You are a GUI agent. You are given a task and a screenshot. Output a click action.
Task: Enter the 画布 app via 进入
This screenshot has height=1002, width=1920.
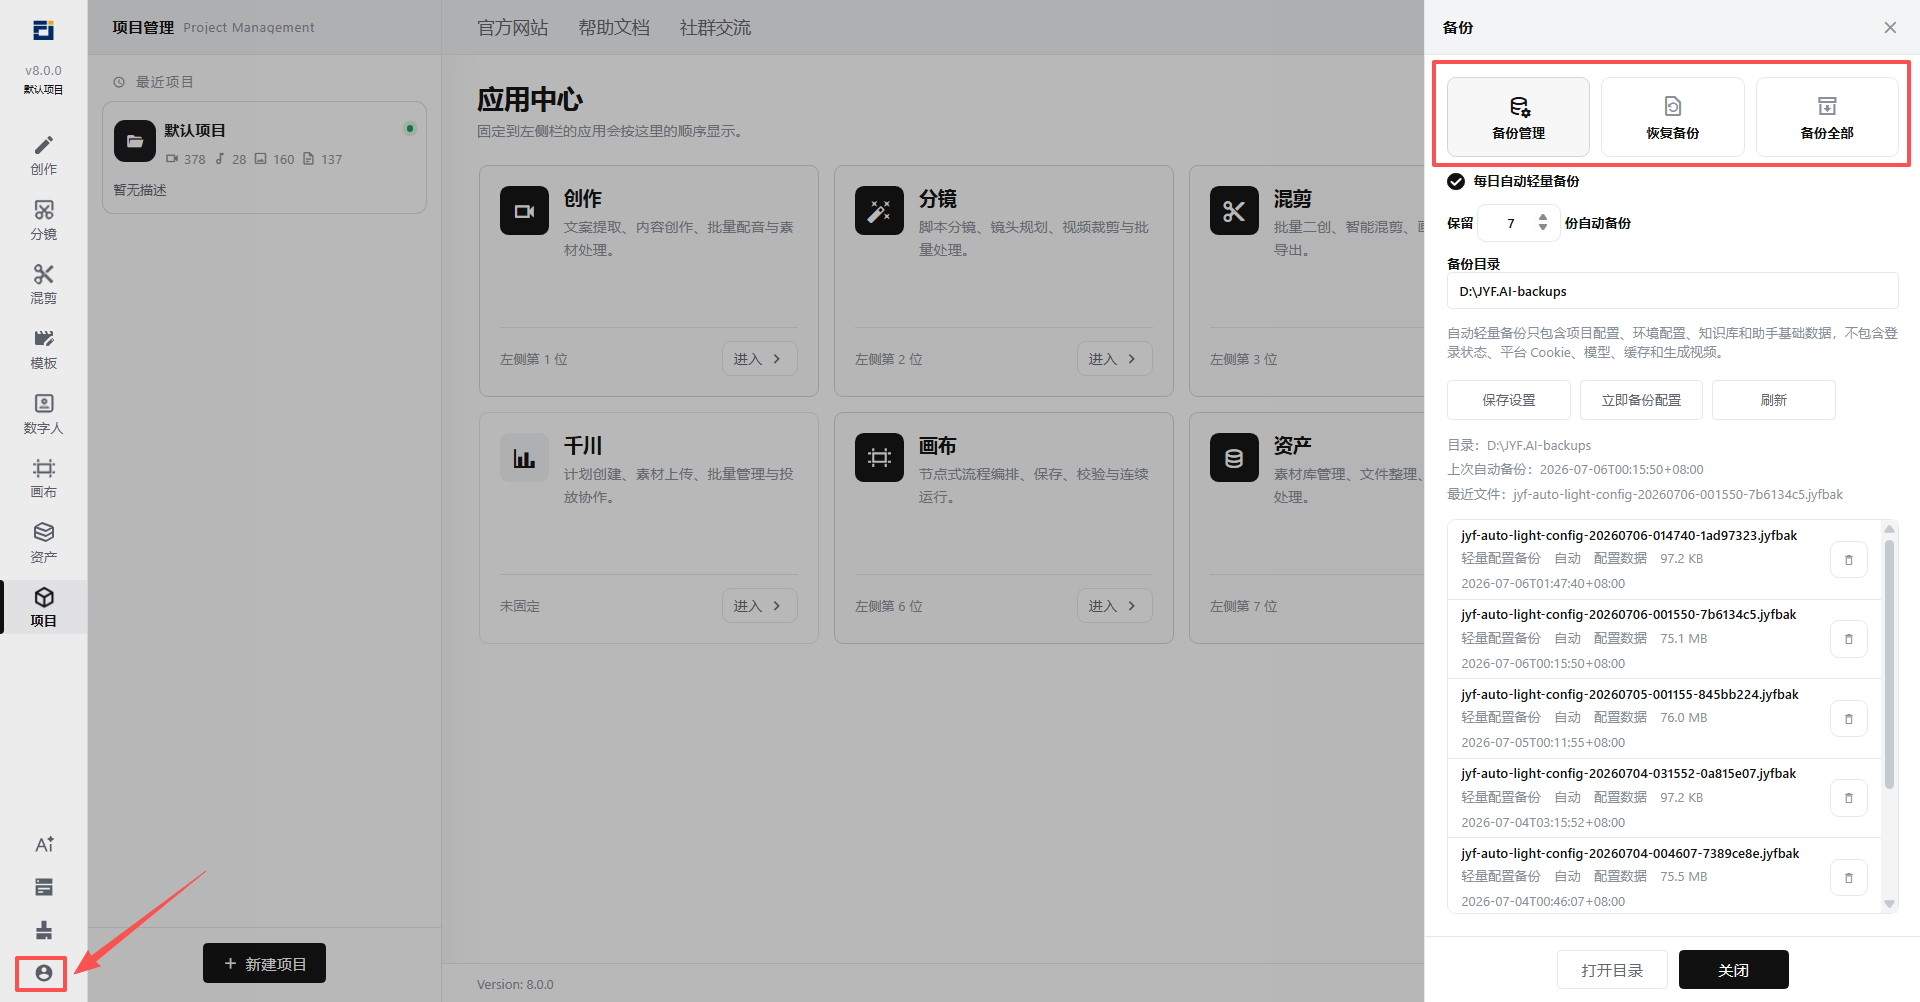click(1114, 606)
